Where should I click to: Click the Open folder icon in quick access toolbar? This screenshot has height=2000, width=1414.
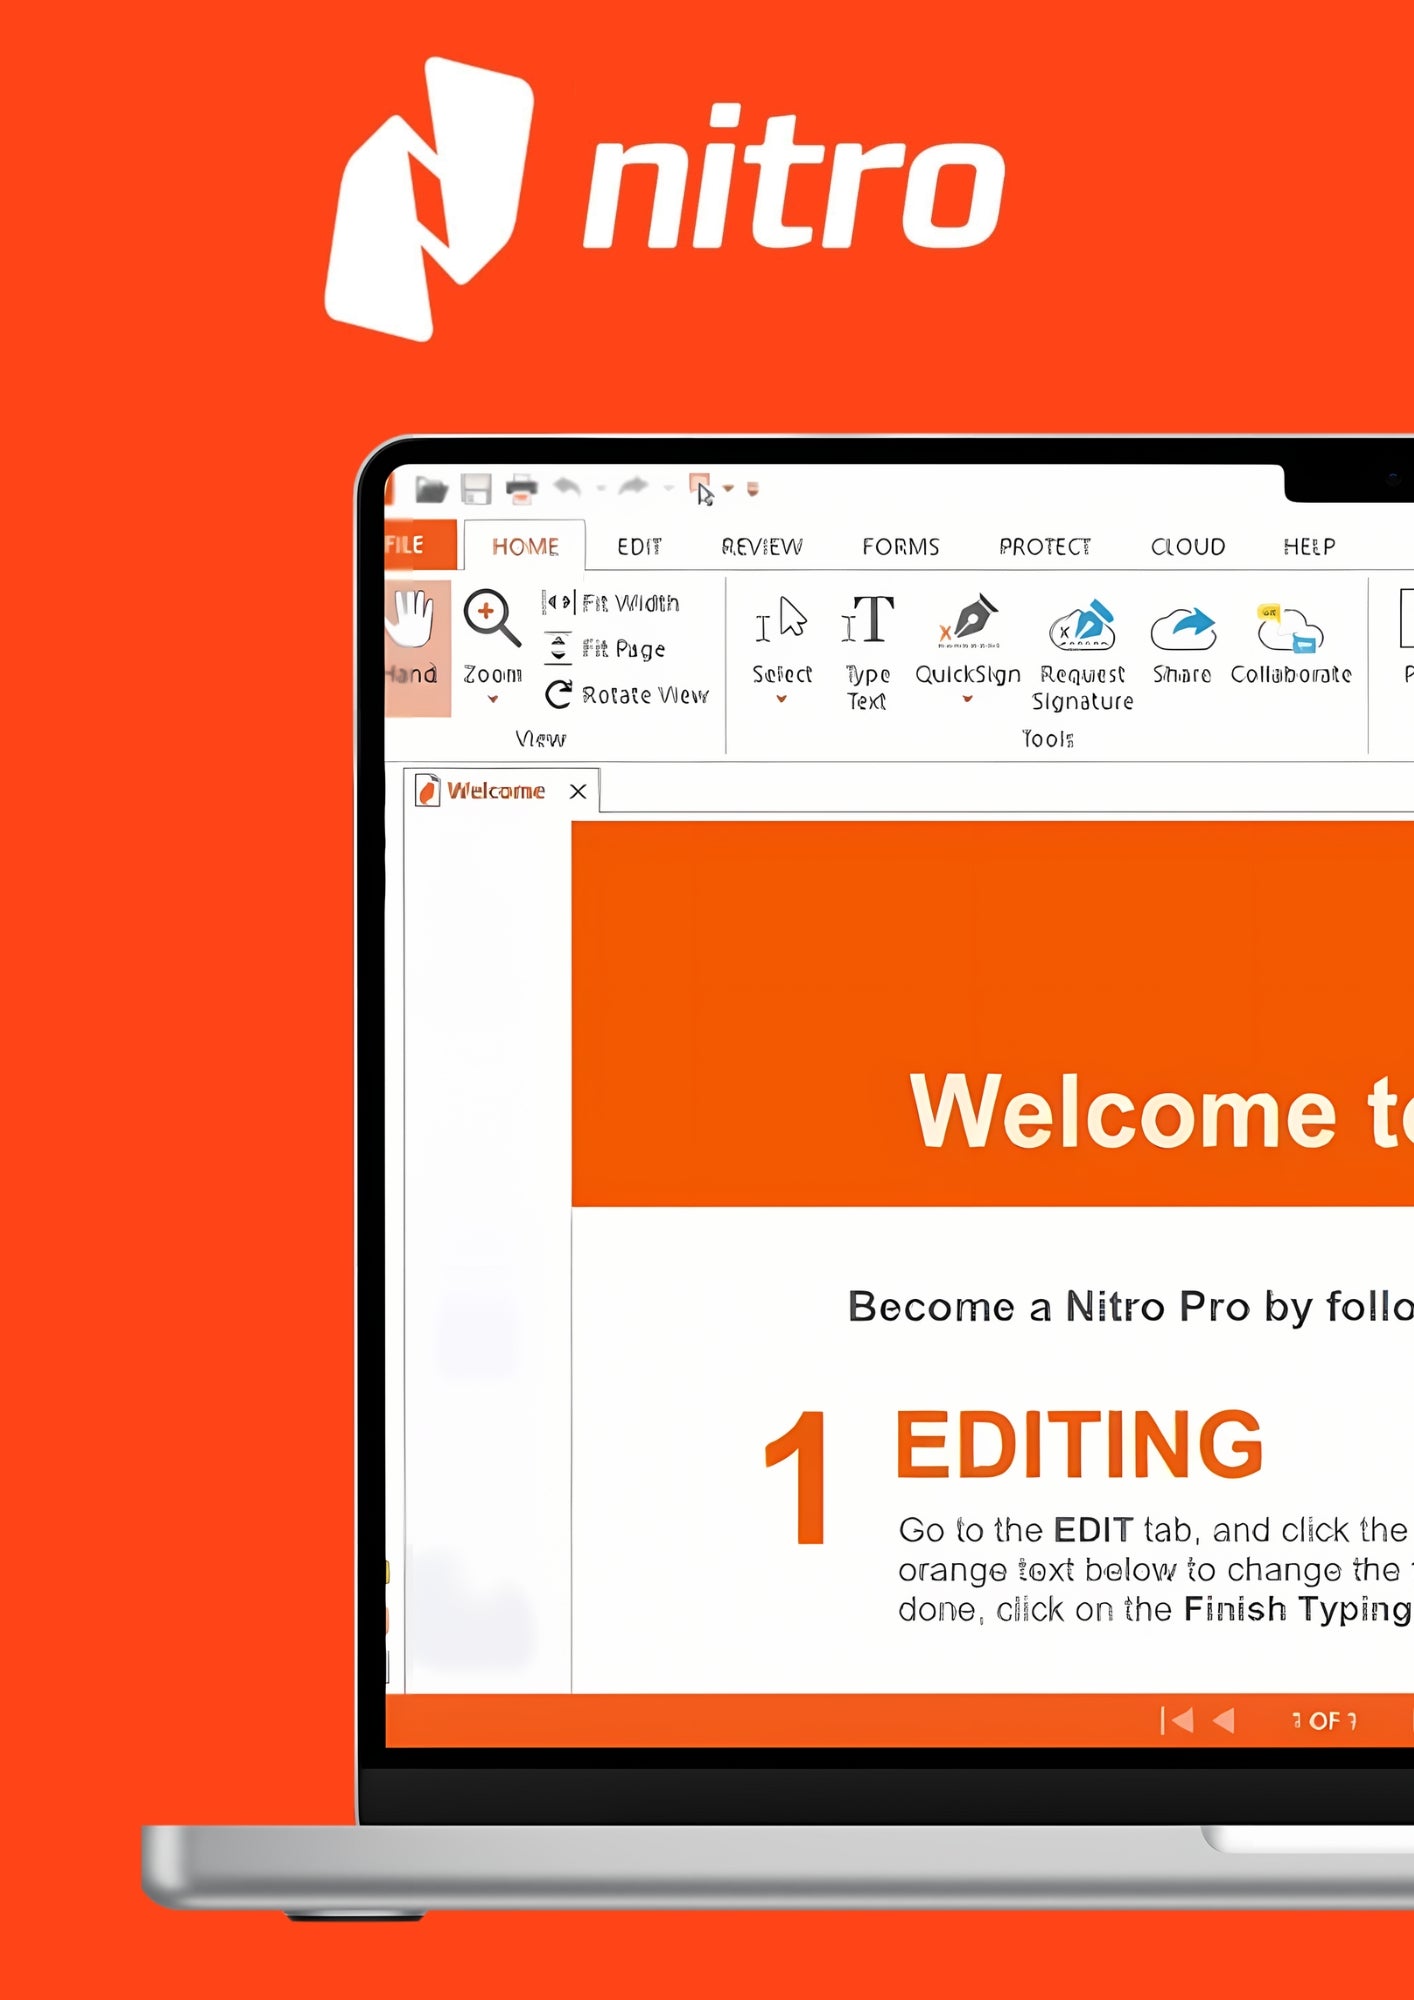pos(431,489)
